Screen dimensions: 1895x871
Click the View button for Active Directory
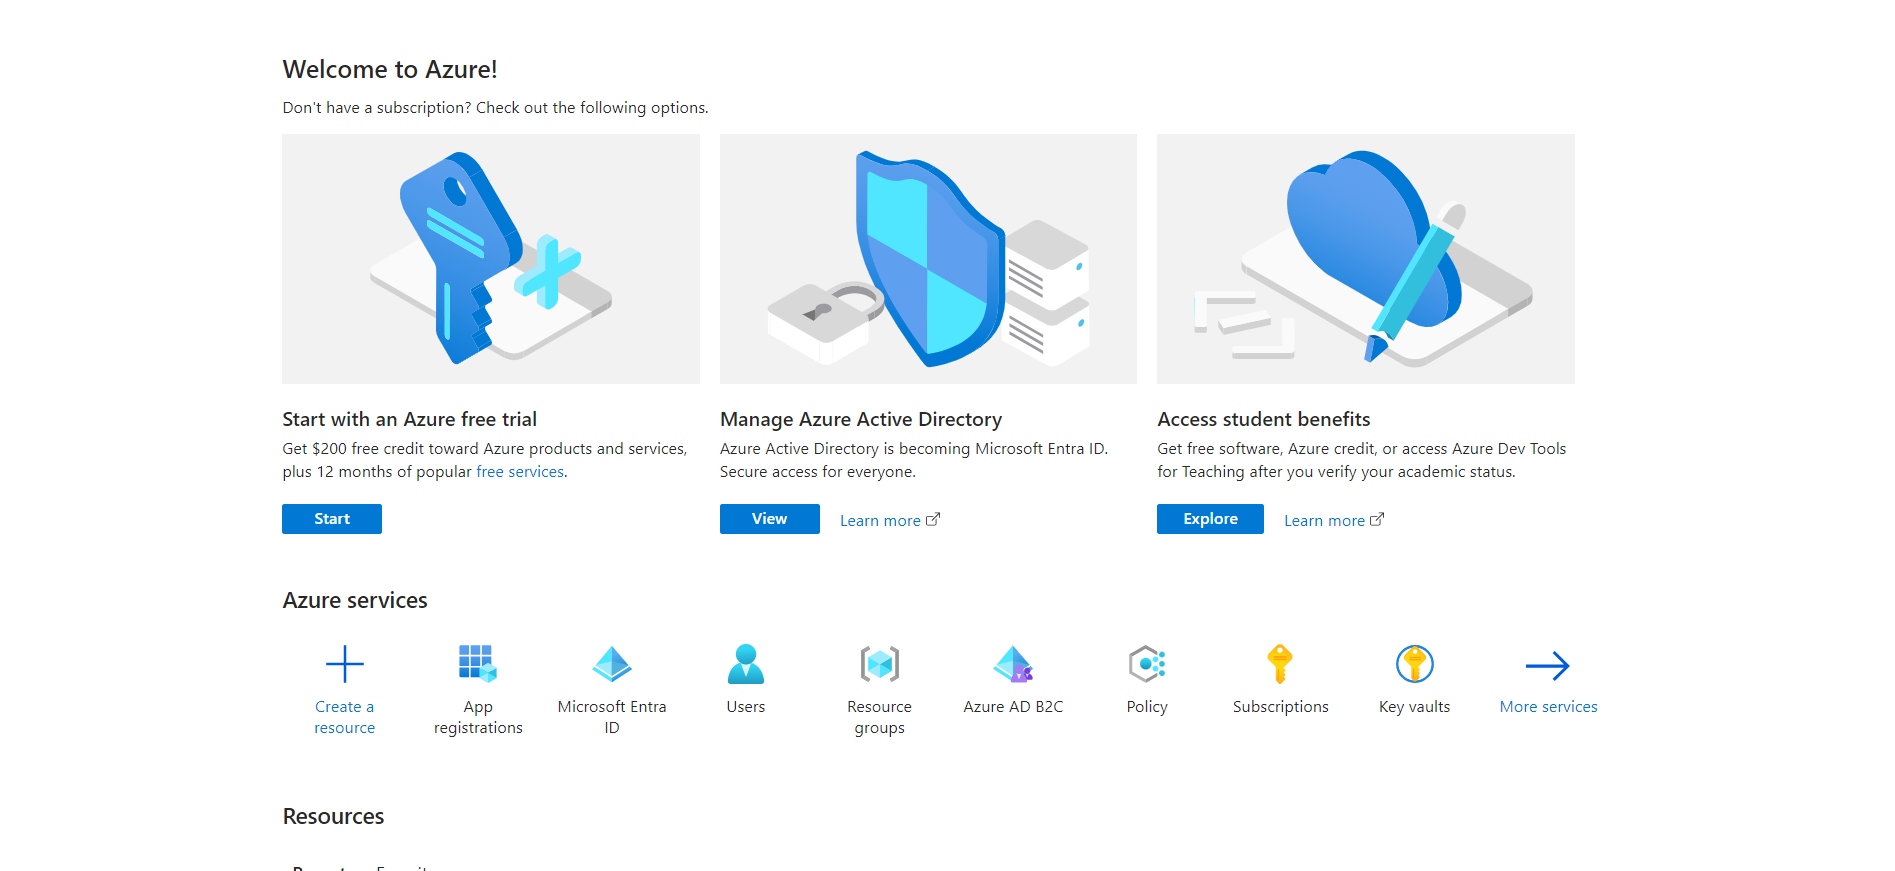(770, 519)
